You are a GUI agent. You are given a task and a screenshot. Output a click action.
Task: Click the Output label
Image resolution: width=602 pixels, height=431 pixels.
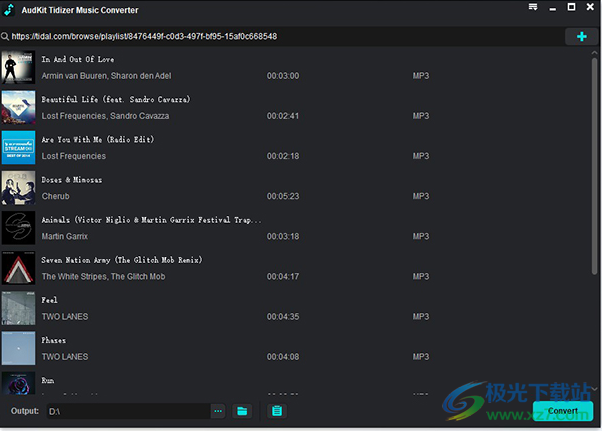(x=25, y=411)
